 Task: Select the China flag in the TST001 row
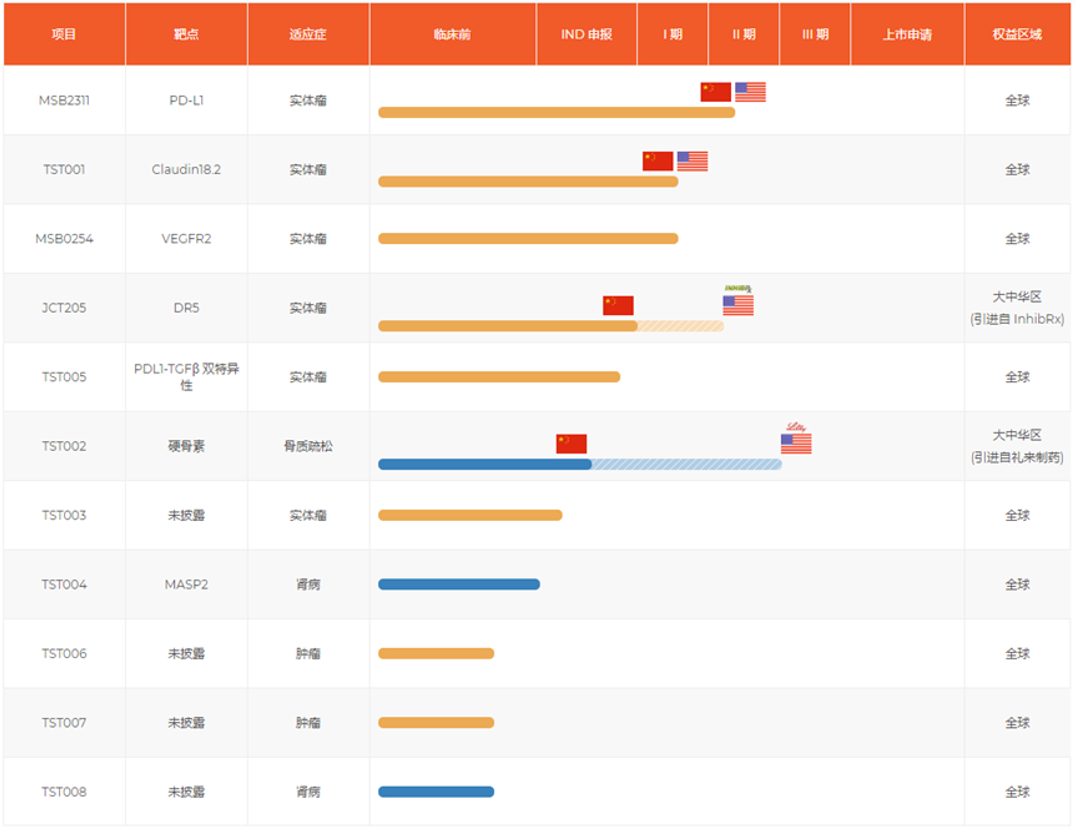point(657,161)
